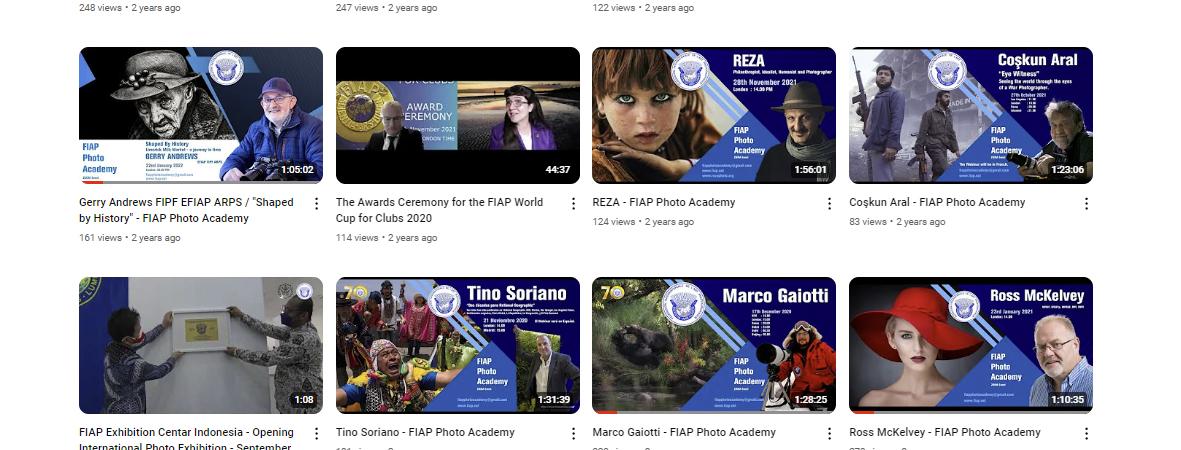Viewport: 1181px width, 450px height.
Task: Open action menu for Ross McKelvey video
Action: pos(1086,433)
